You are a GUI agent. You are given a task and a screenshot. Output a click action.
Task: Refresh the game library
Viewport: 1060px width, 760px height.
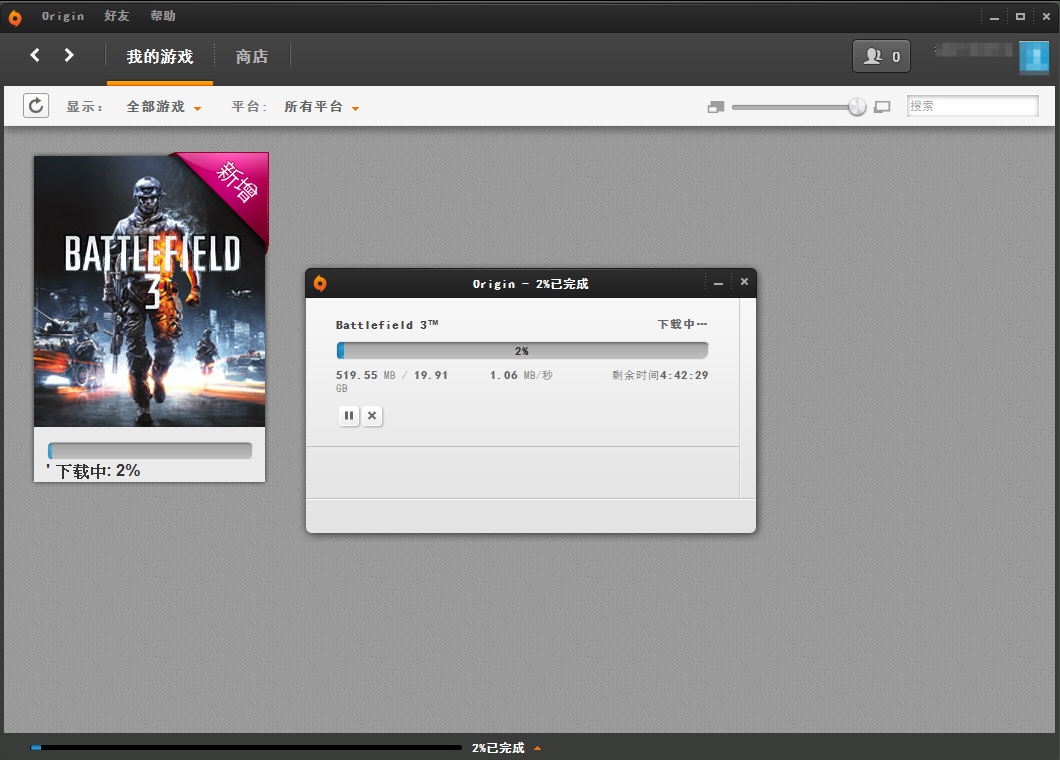[36, 105]
